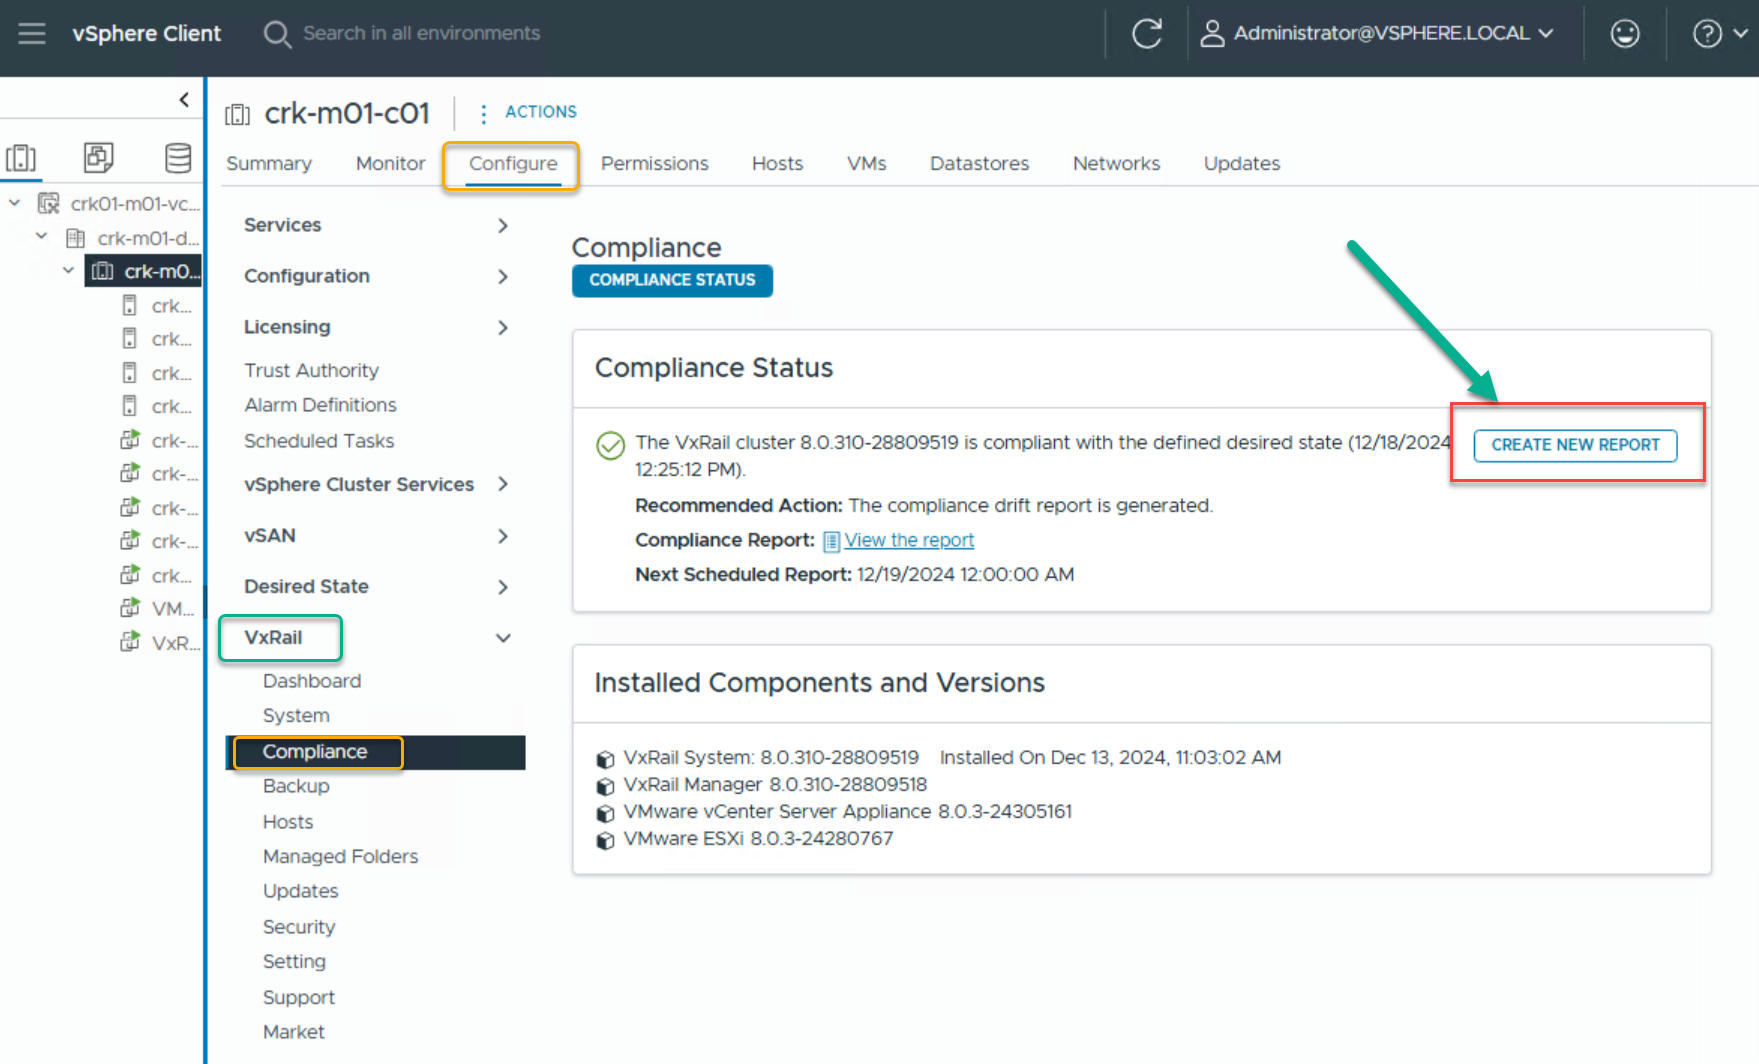Image resolution: width=1759 pixels, height=1064 pixels.
Task: Expand the Desired State section
Action: point(503,587)
